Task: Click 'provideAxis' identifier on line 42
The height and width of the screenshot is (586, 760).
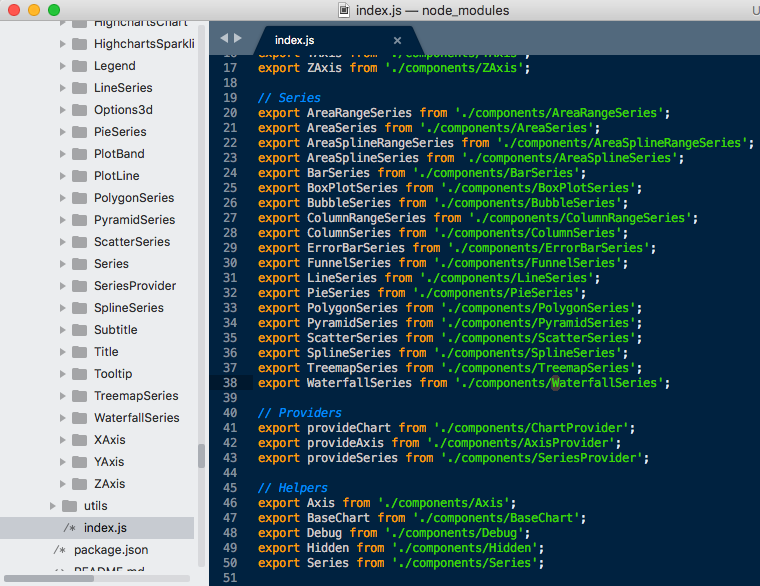Action: (345, 443)
